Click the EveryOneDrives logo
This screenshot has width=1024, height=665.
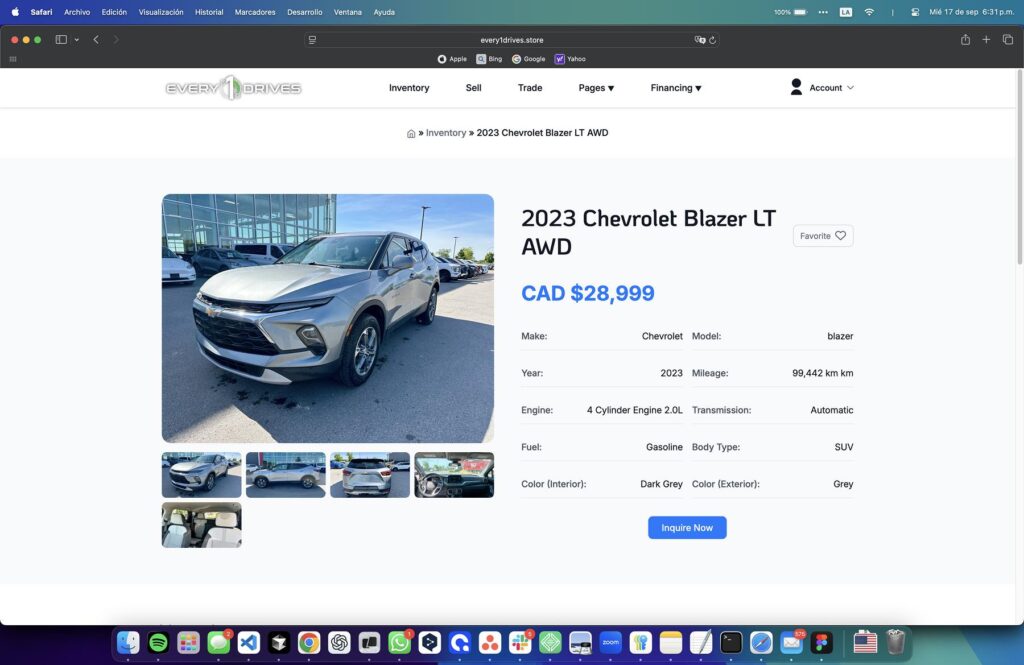pos(233,88)
